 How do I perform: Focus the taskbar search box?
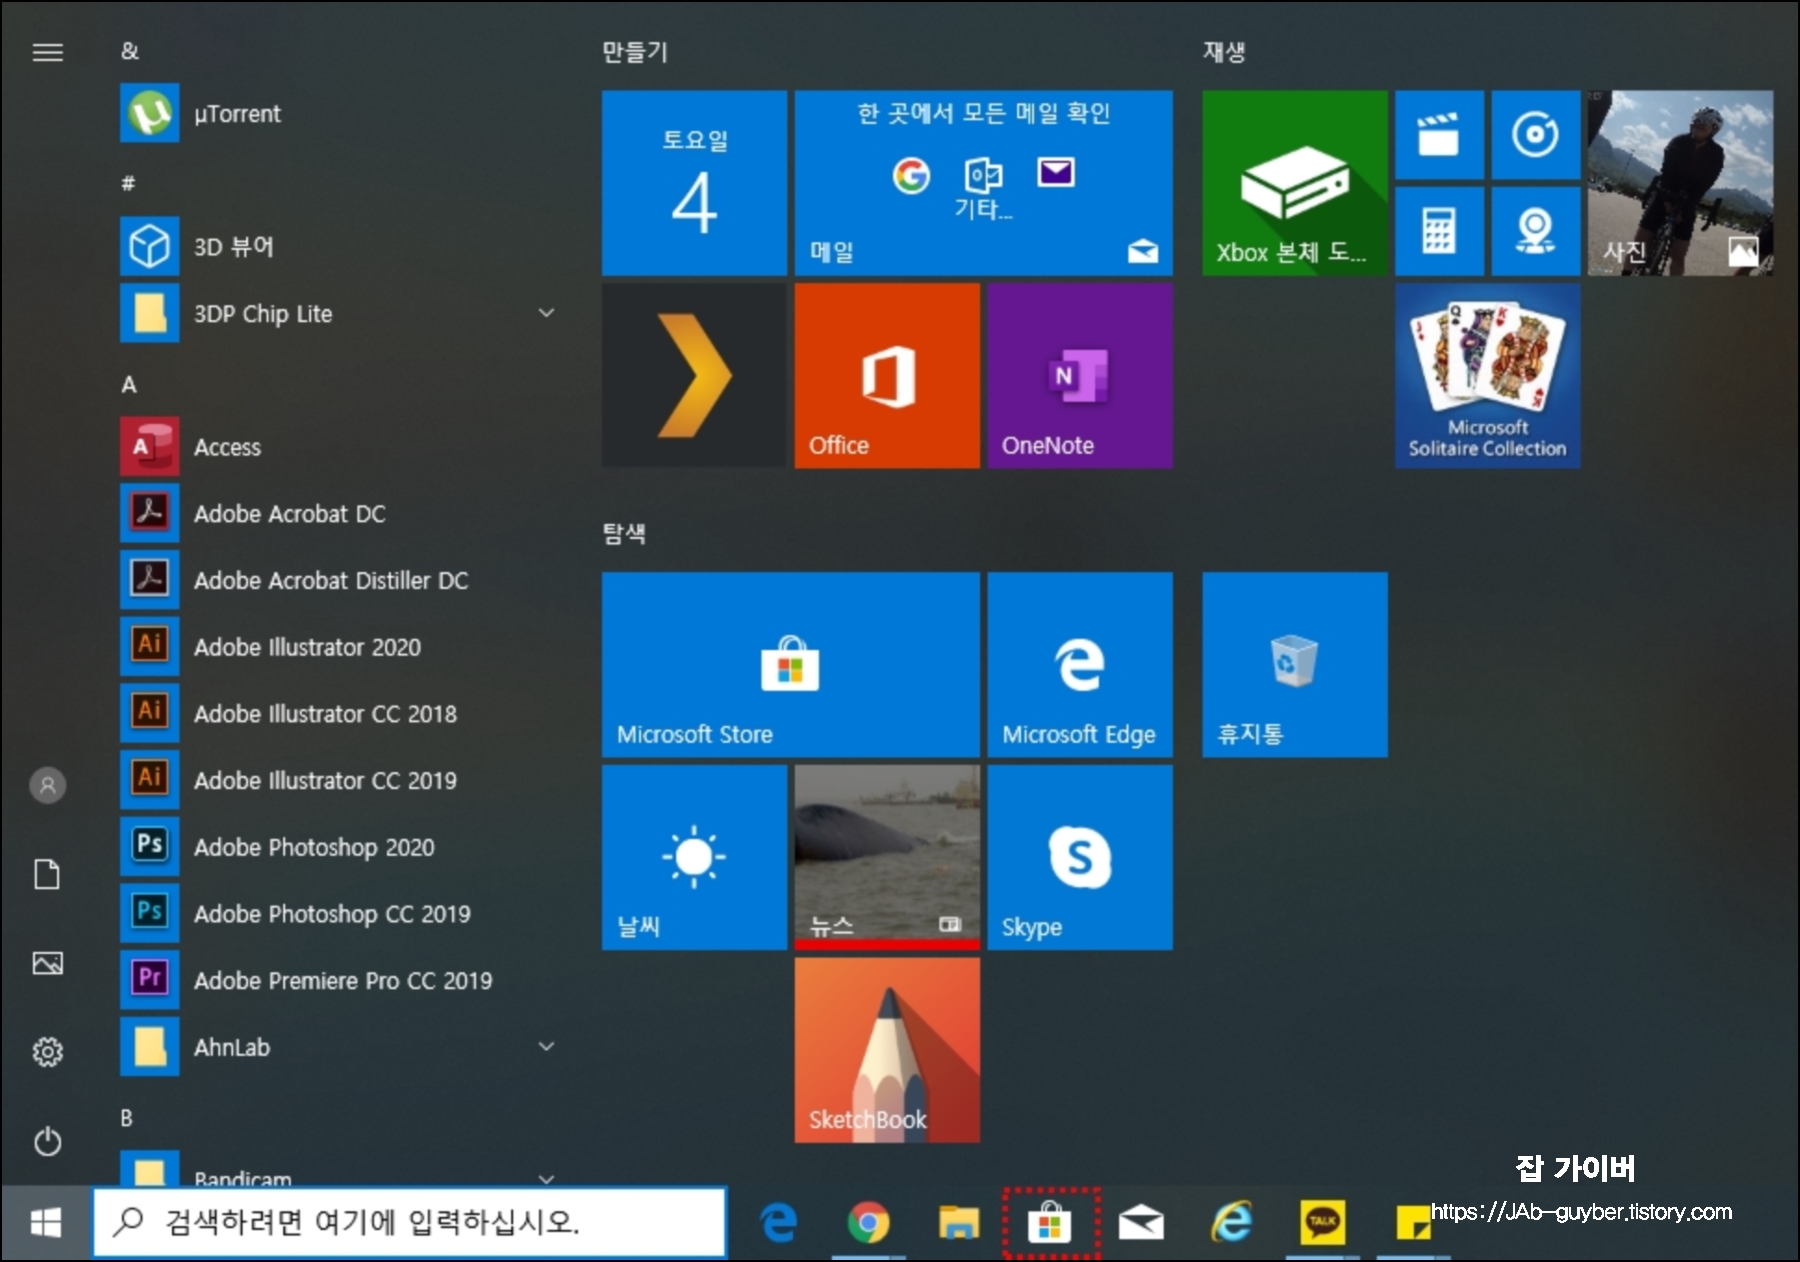tap(410, 1222)
